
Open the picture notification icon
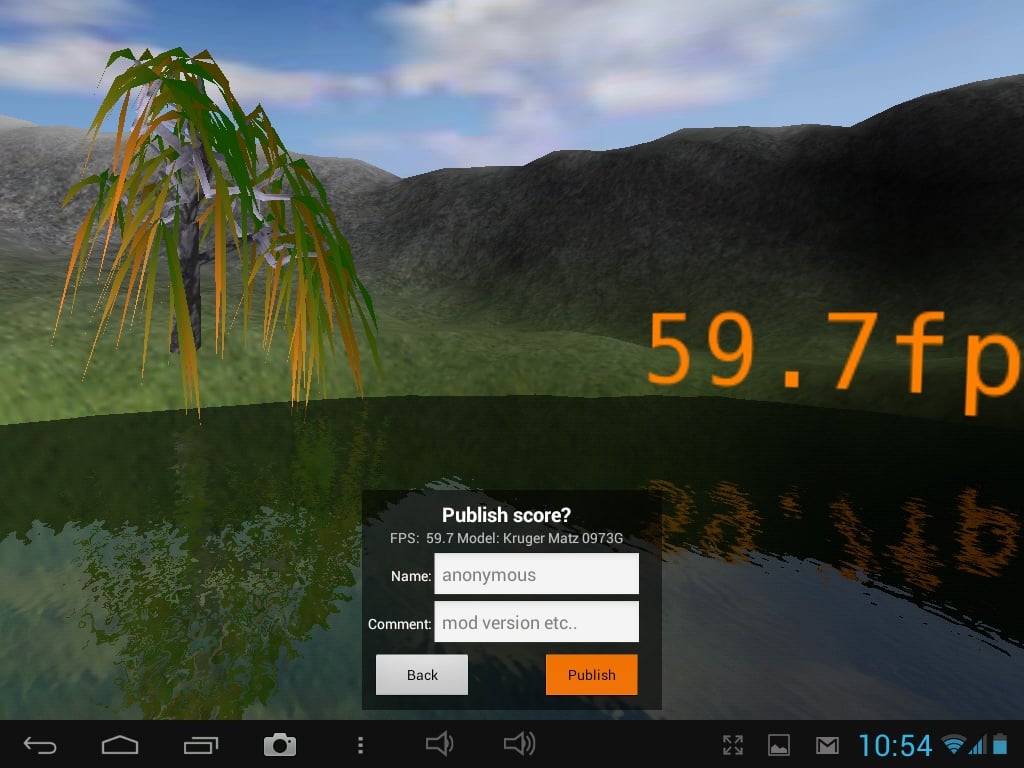[778, 745]
